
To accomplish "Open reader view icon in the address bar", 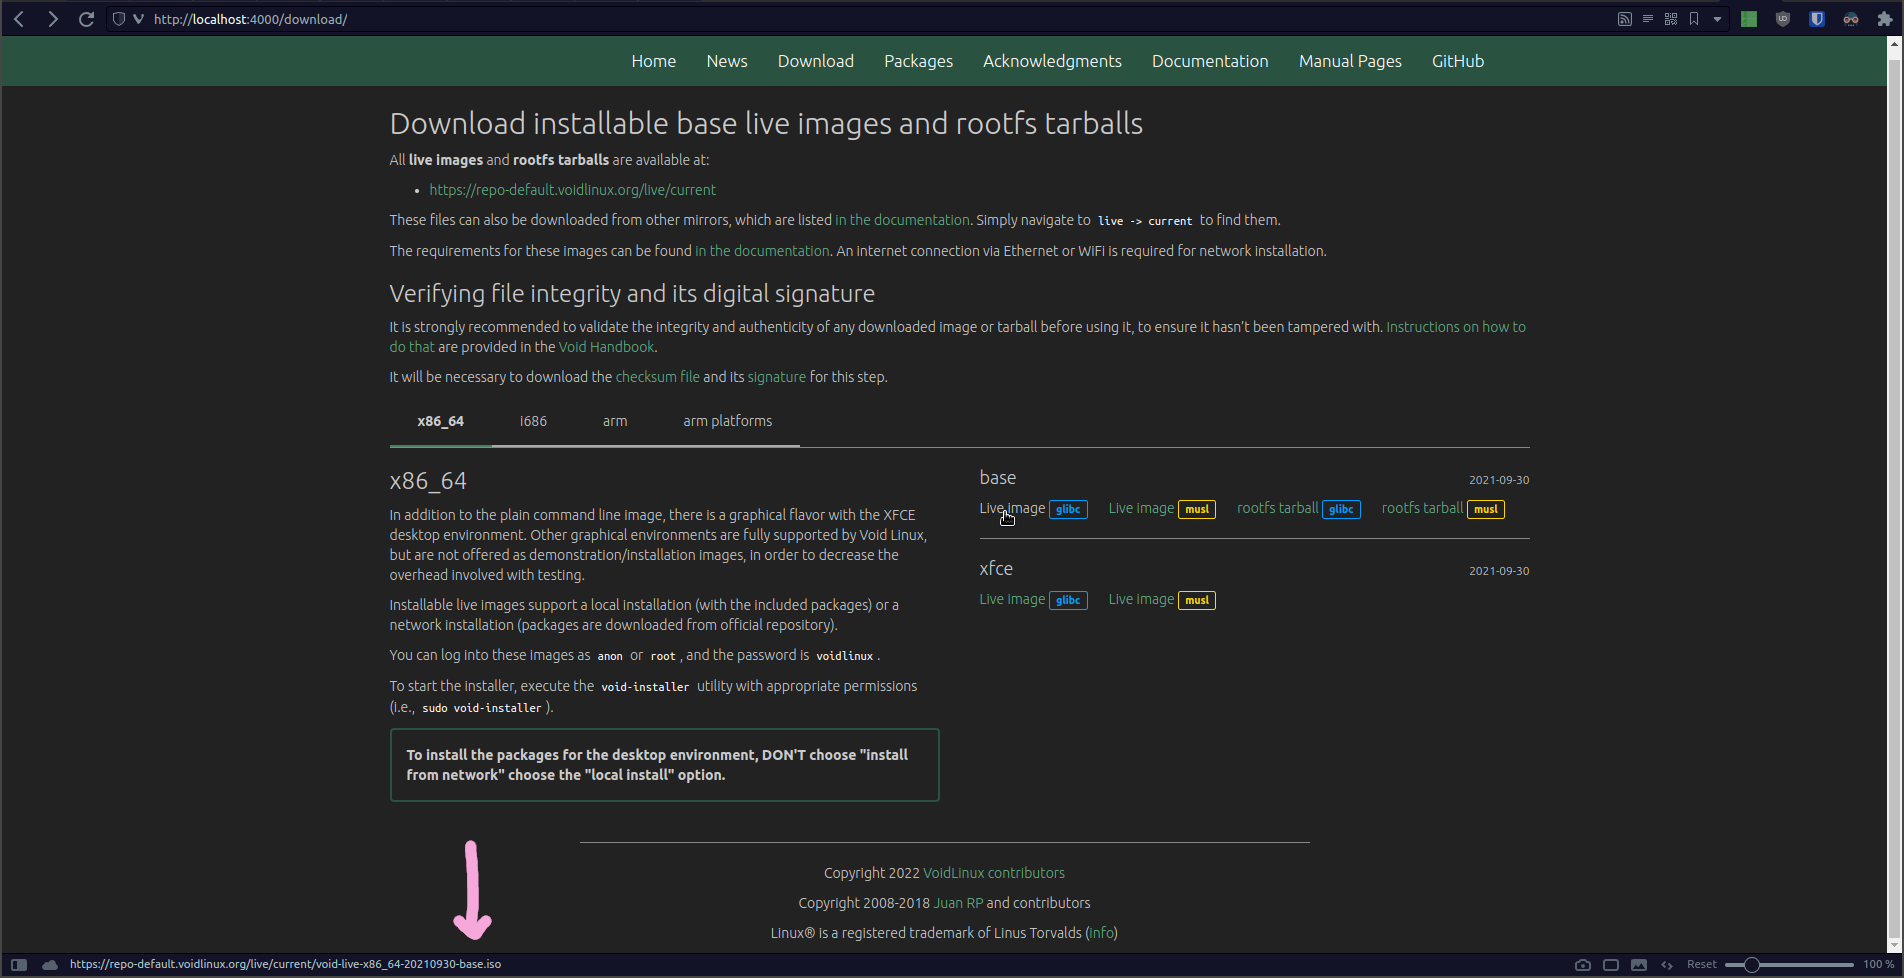I will 1648,19.
